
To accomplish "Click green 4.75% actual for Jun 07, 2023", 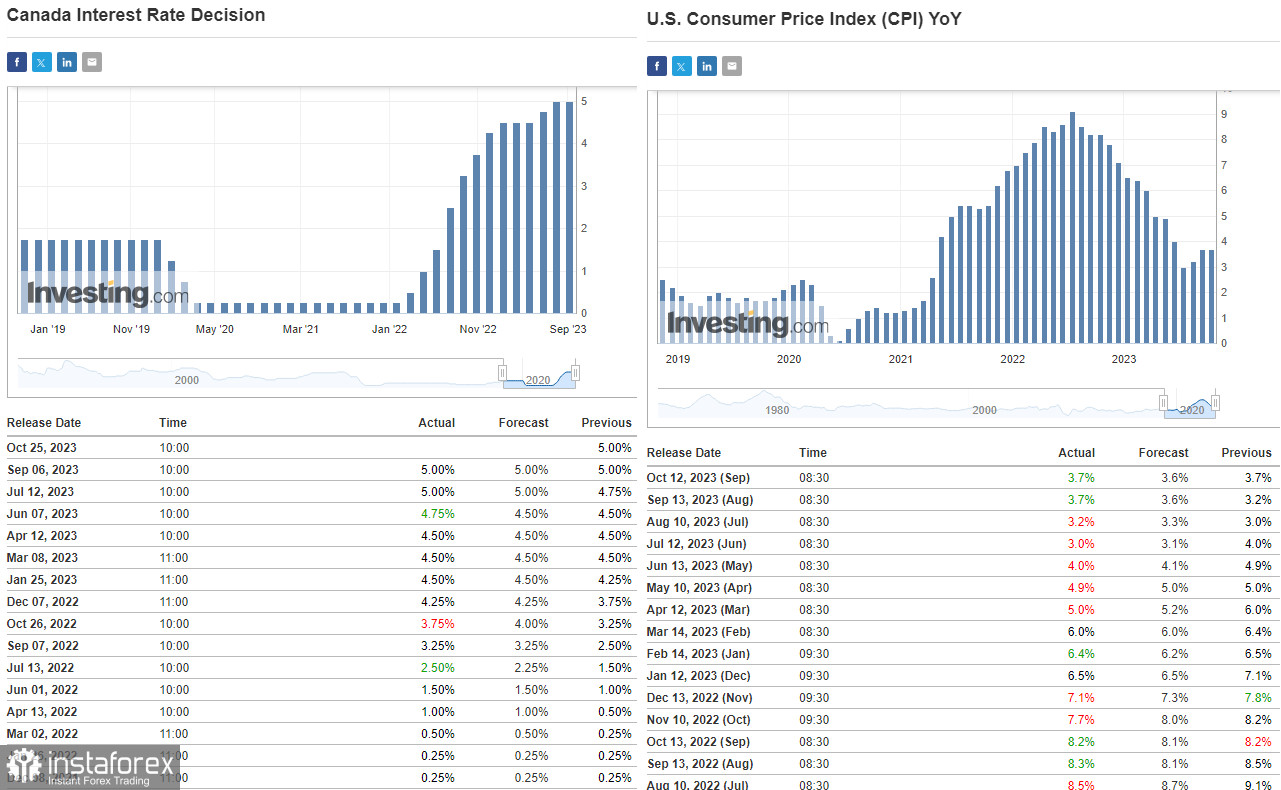I will click(437, 514).
